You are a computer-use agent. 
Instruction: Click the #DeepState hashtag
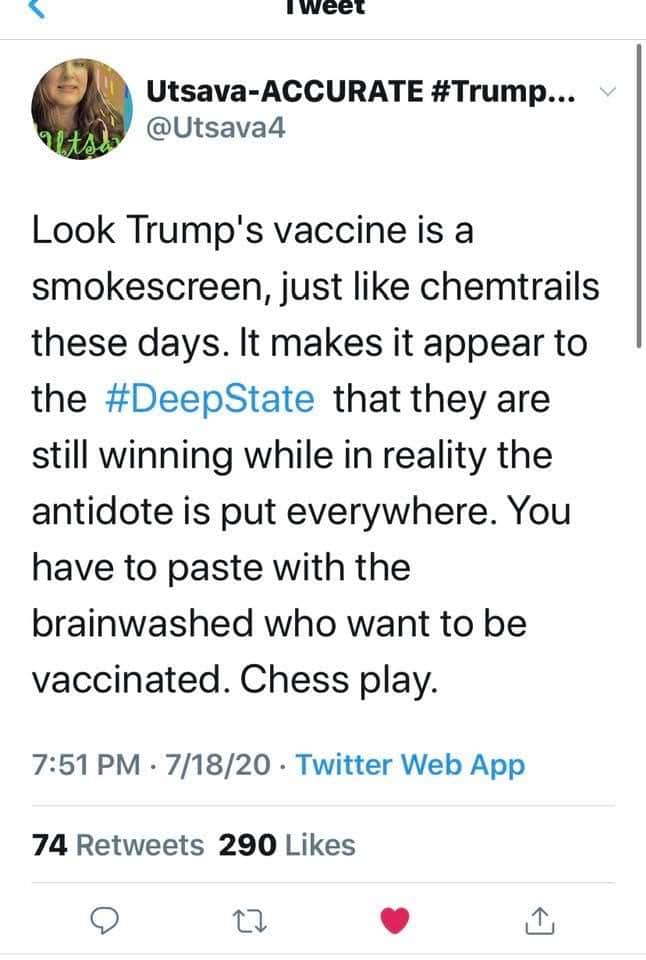[x=209, y=399]
